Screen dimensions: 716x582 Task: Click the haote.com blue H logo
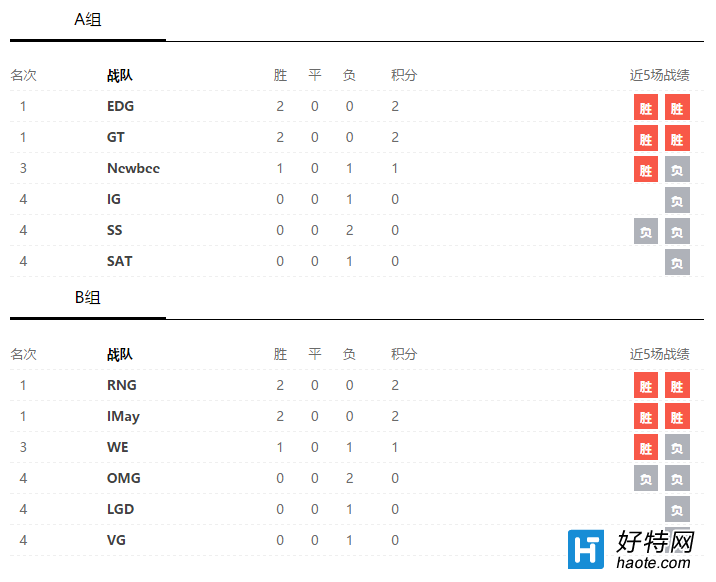point(586,550)
